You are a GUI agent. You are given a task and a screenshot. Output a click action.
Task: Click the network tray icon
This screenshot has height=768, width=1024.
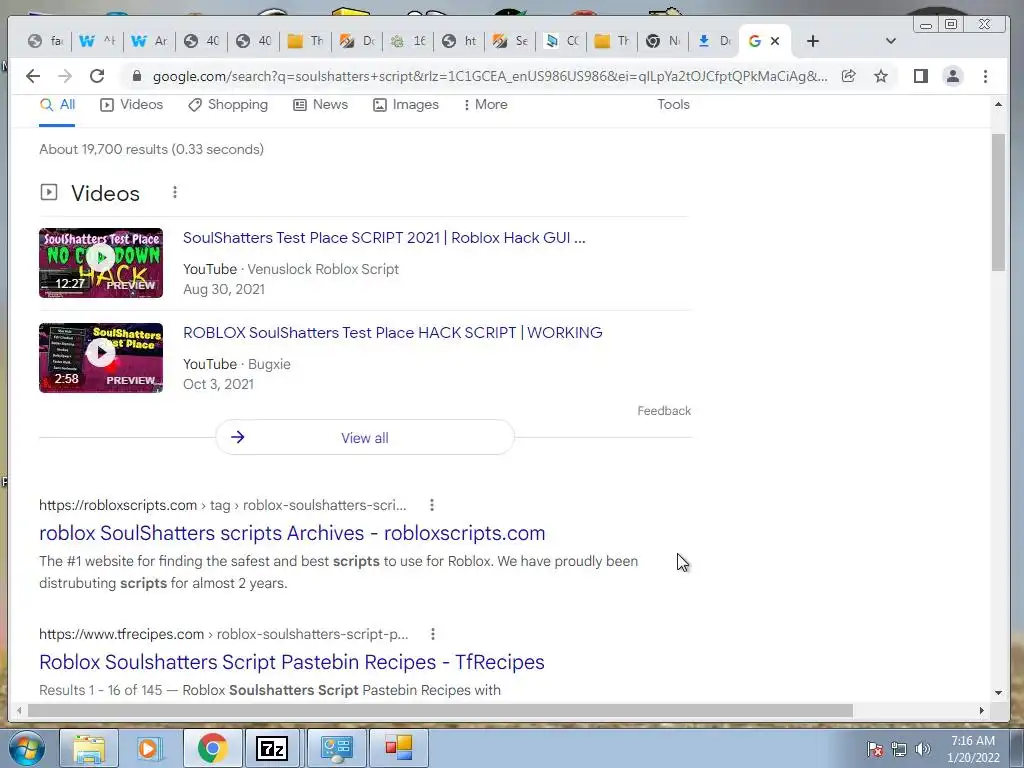tap(899, 749)
